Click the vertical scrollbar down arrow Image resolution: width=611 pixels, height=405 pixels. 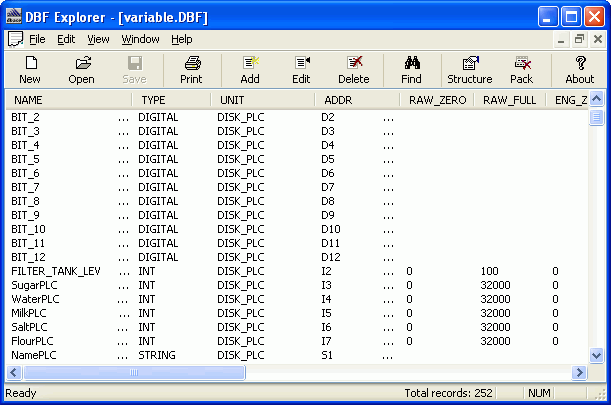click(596, 355)
